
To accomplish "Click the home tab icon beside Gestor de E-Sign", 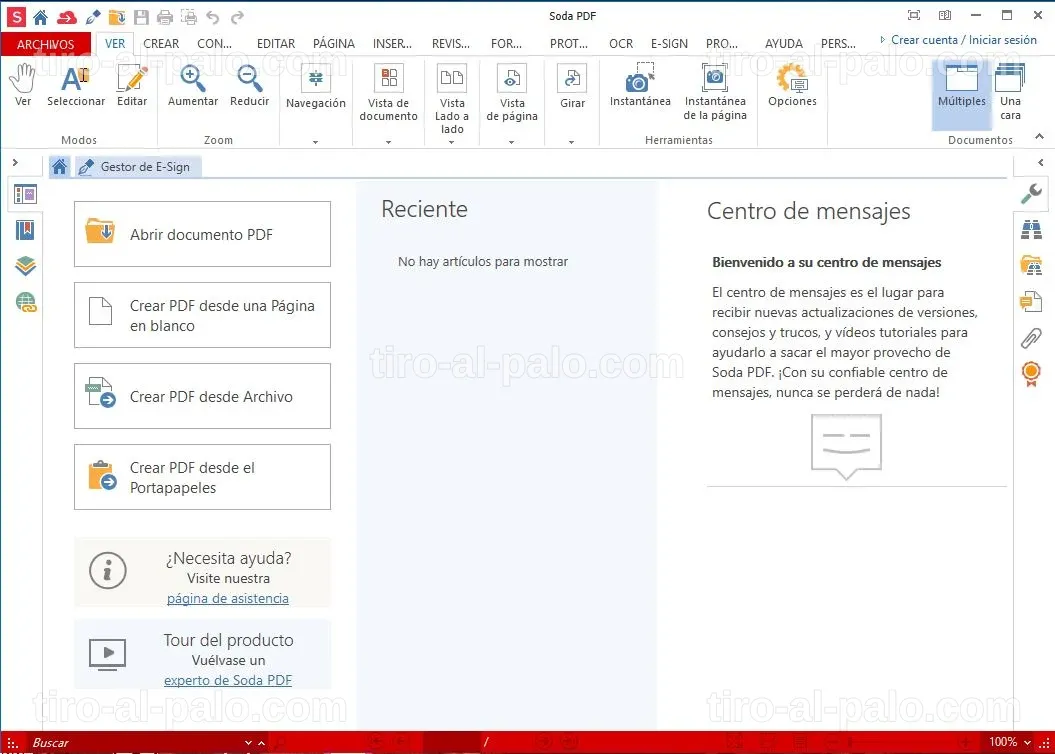I will tap(60, 167).
